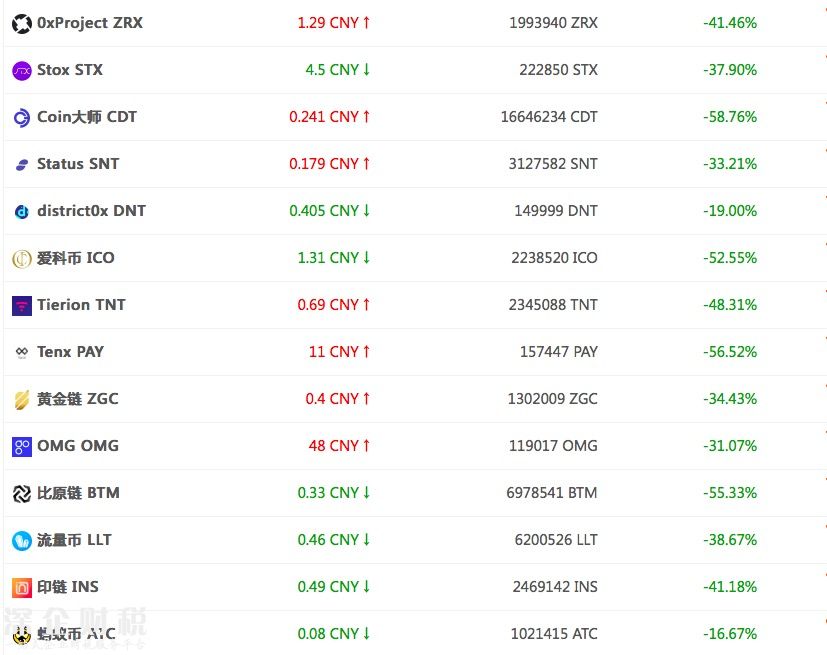Screen dimensions: 827x655
Task: Click the -19.00% change for DNT
Action: (x=730, y=210)
